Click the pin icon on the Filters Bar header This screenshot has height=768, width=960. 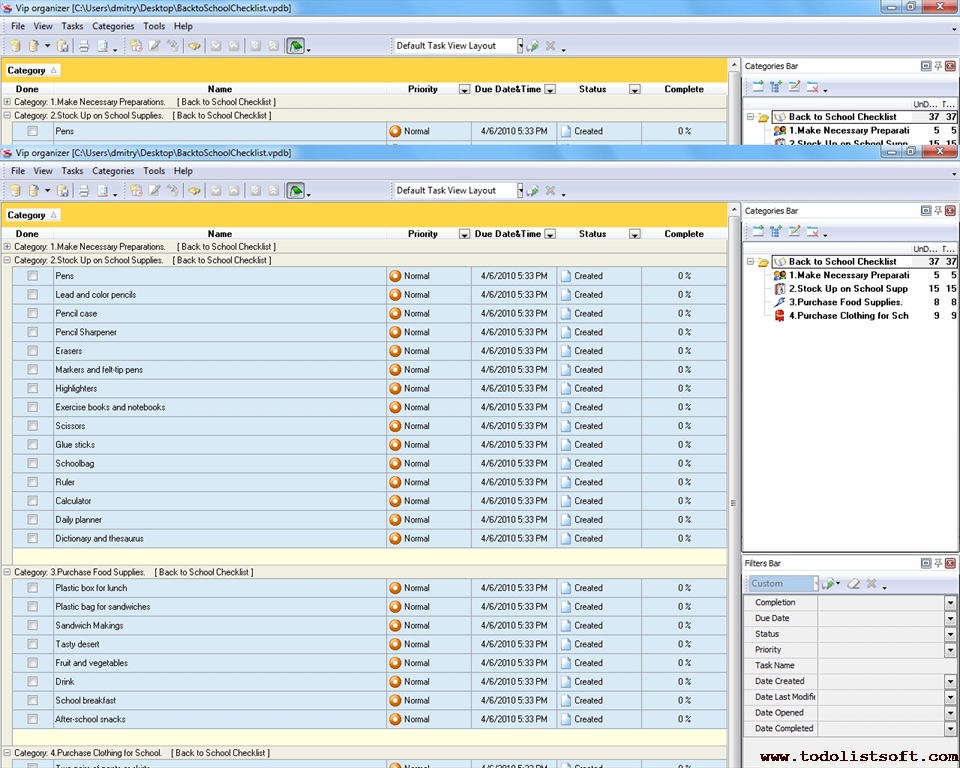click(938, 564)
